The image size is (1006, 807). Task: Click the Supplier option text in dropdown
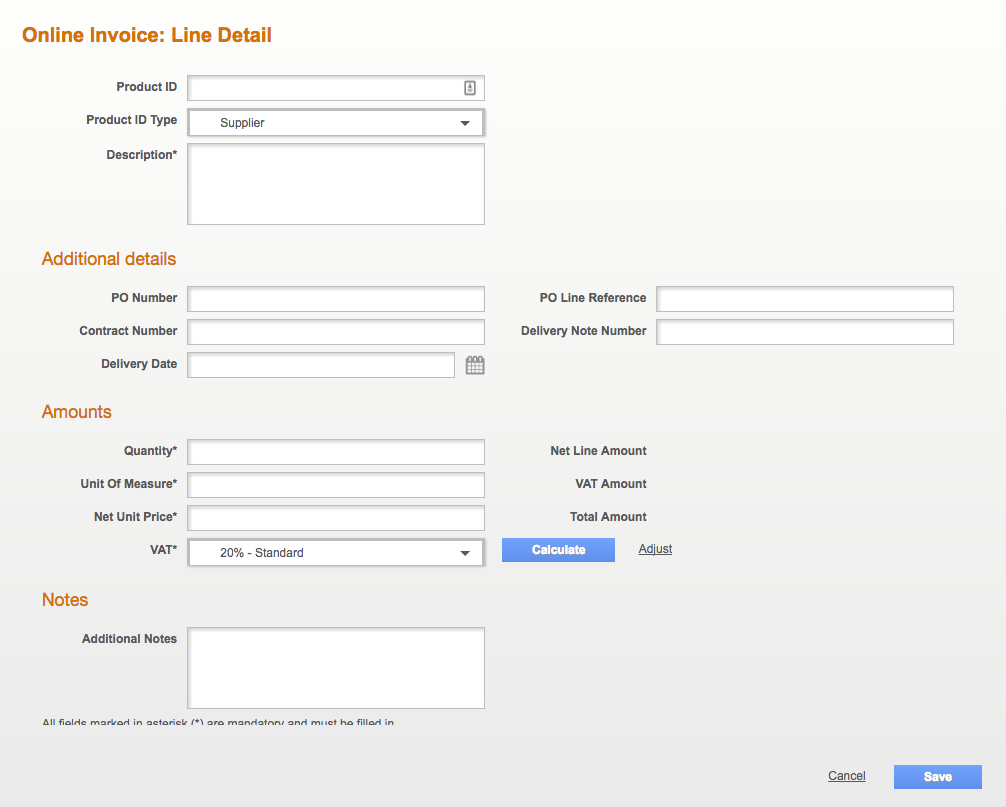(x=242, y=123)
